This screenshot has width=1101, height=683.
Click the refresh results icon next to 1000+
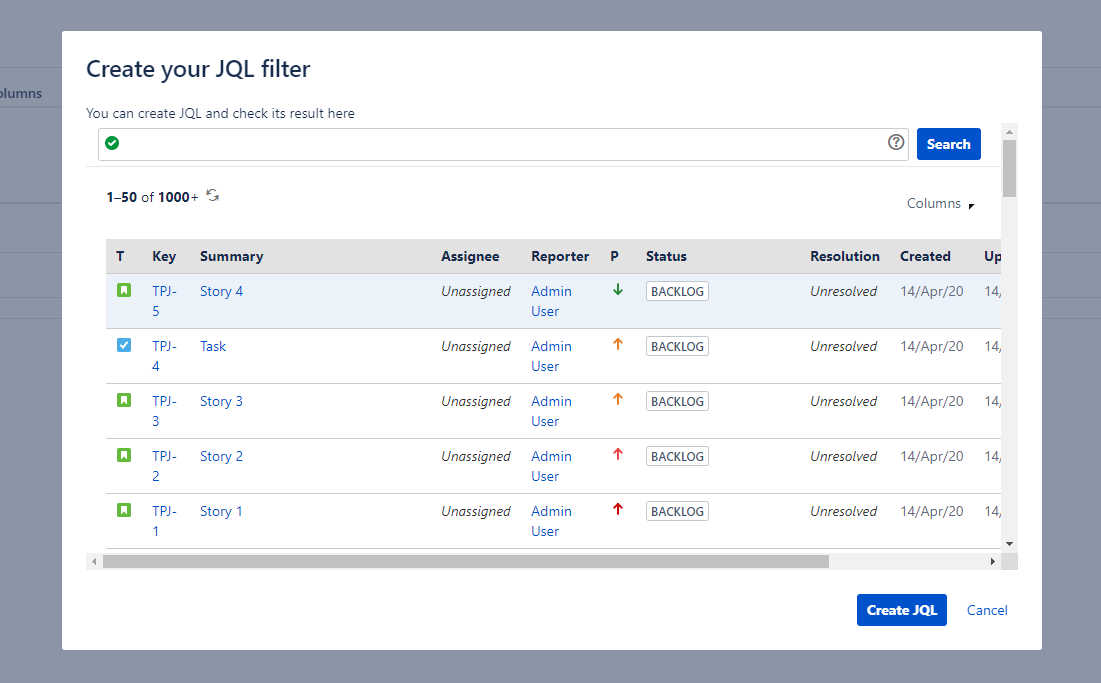(212, 196)
